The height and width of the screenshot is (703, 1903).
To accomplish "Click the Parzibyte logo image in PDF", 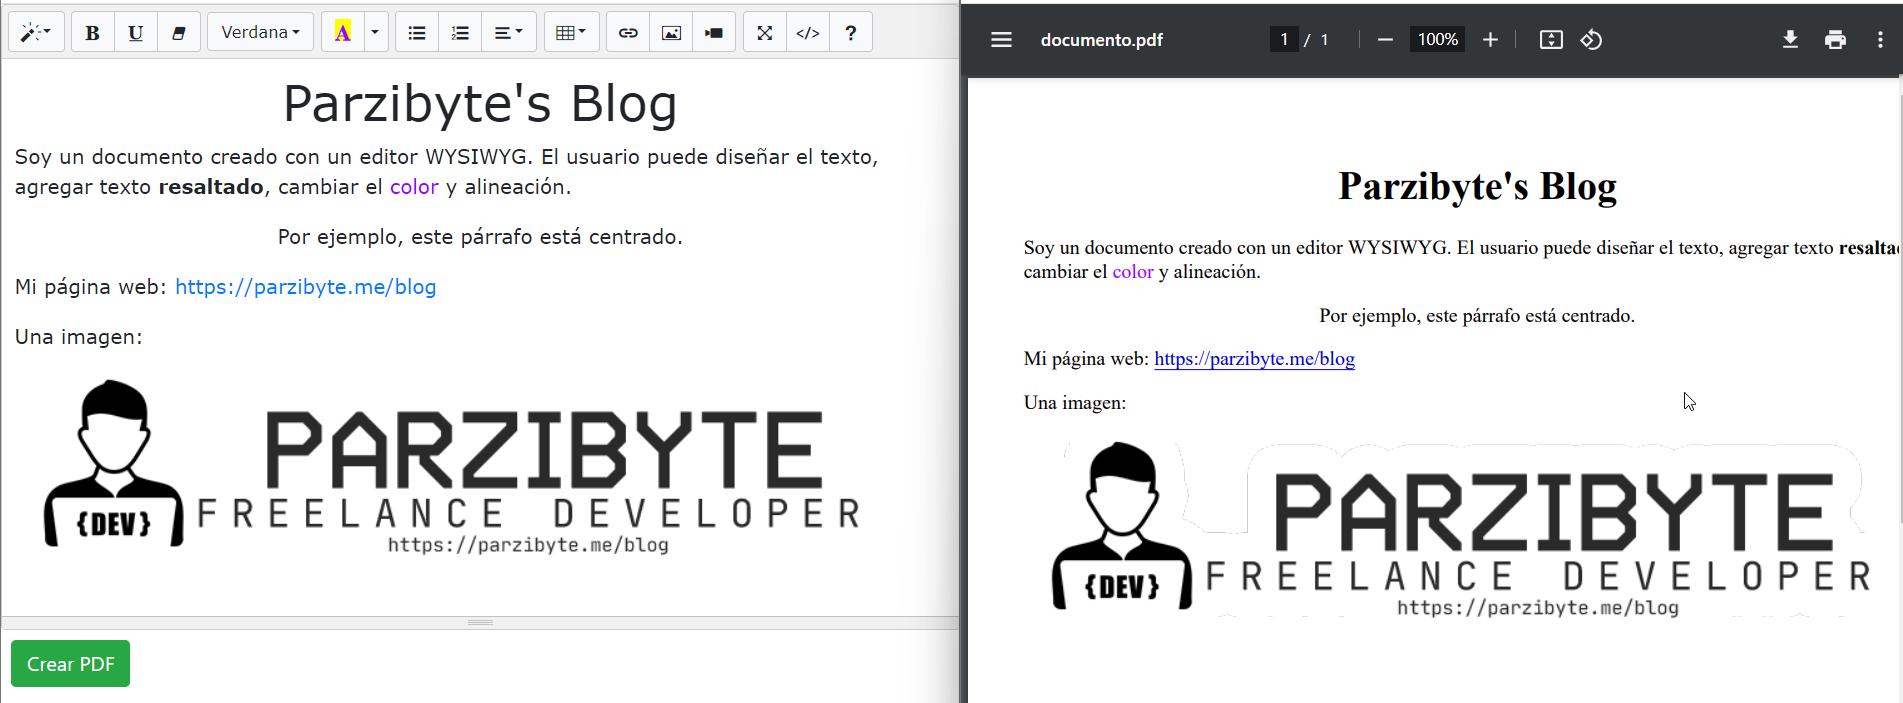I will pos(1461,528).
